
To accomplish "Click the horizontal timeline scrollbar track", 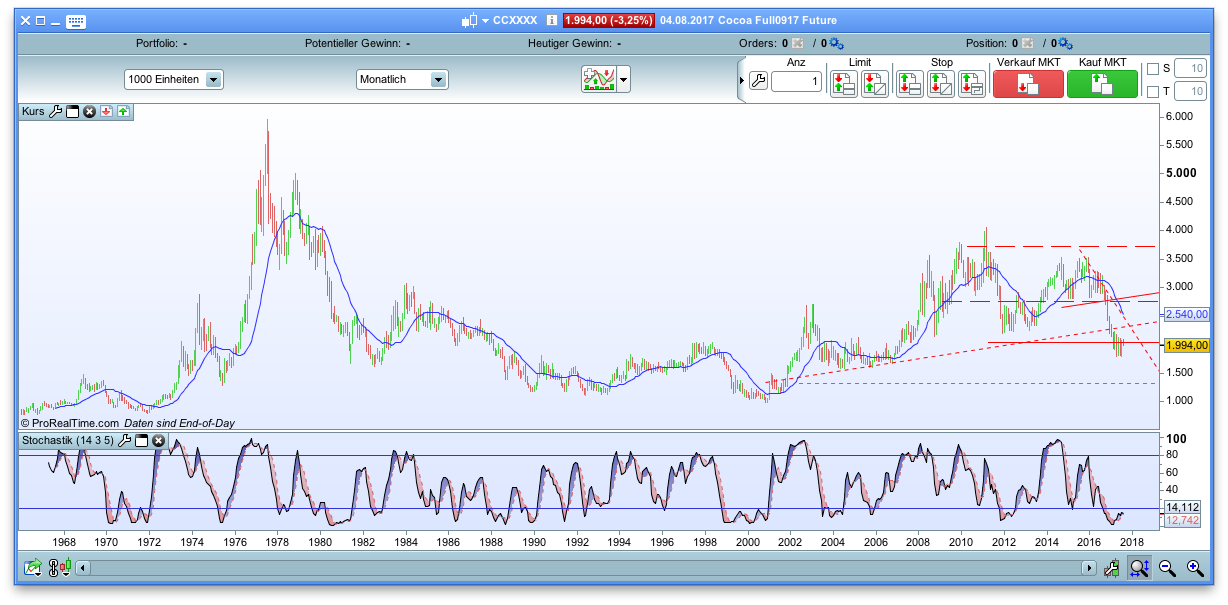I will coord(585,568).
